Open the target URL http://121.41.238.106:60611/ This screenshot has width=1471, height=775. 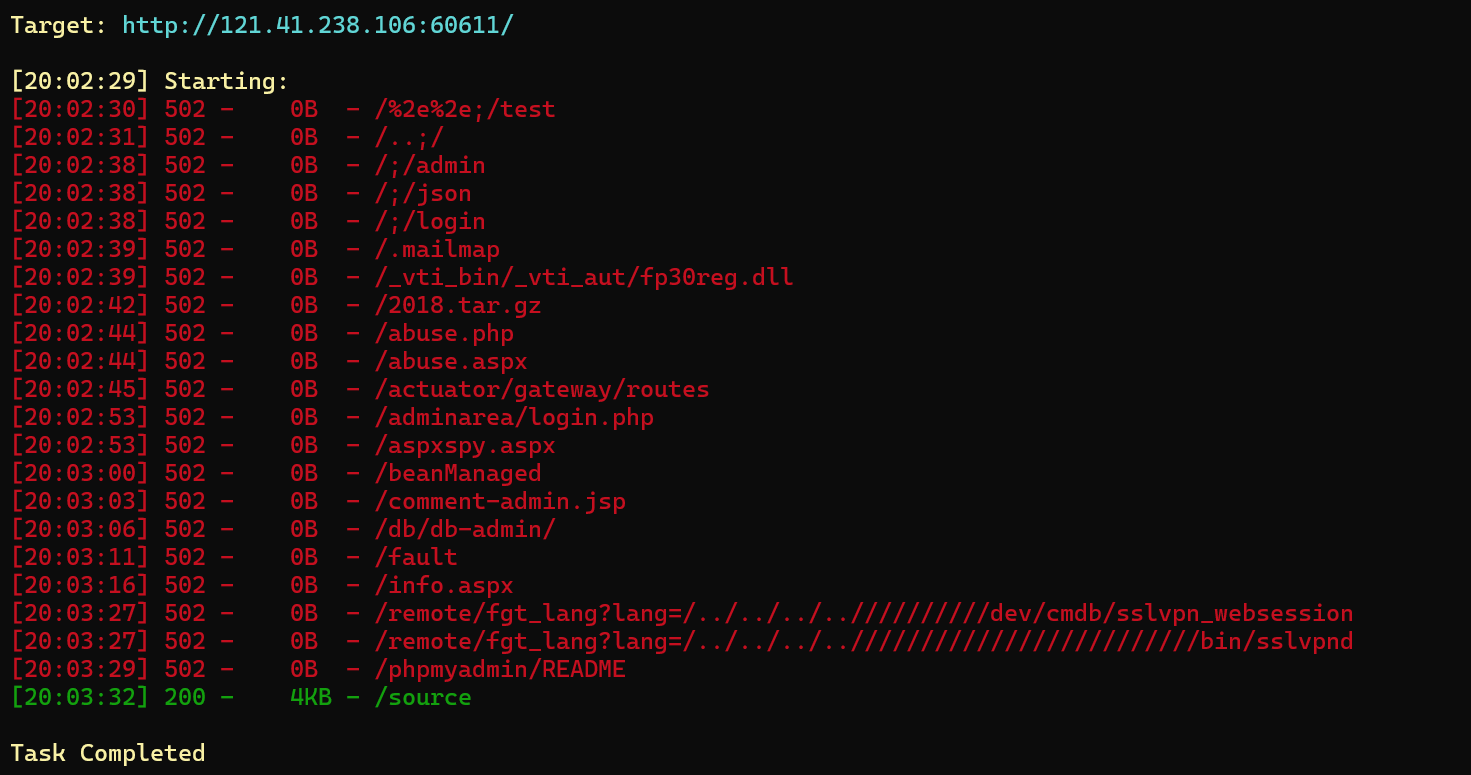[318, 25]
